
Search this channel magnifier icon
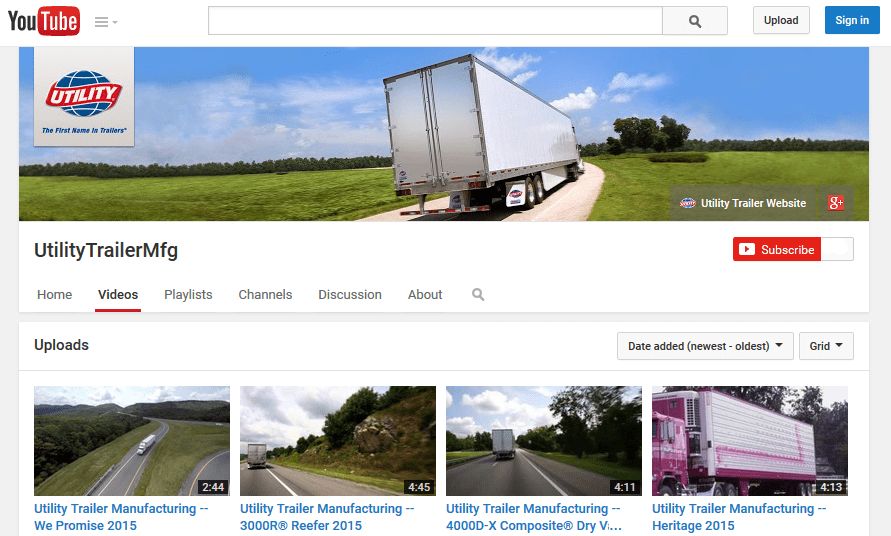click(478, 294)
